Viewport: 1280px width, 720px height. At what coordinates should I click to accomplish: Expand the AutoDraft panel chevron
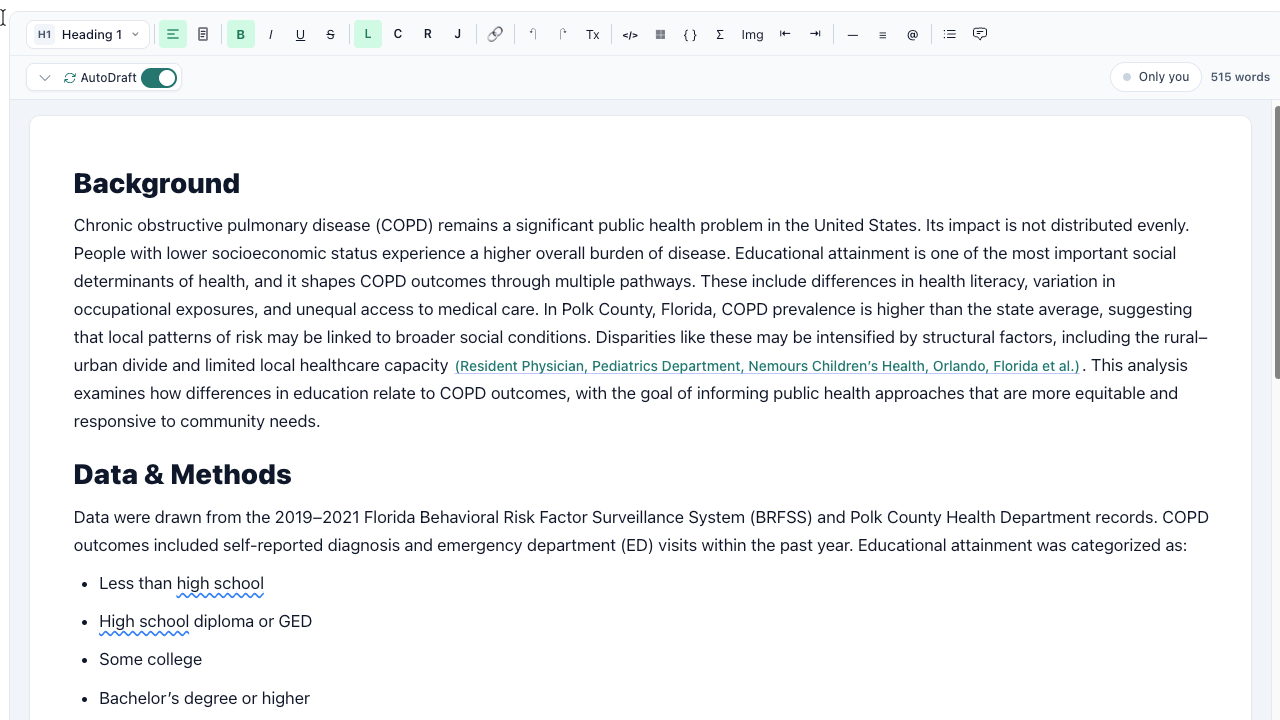click(x=44, y=77)
